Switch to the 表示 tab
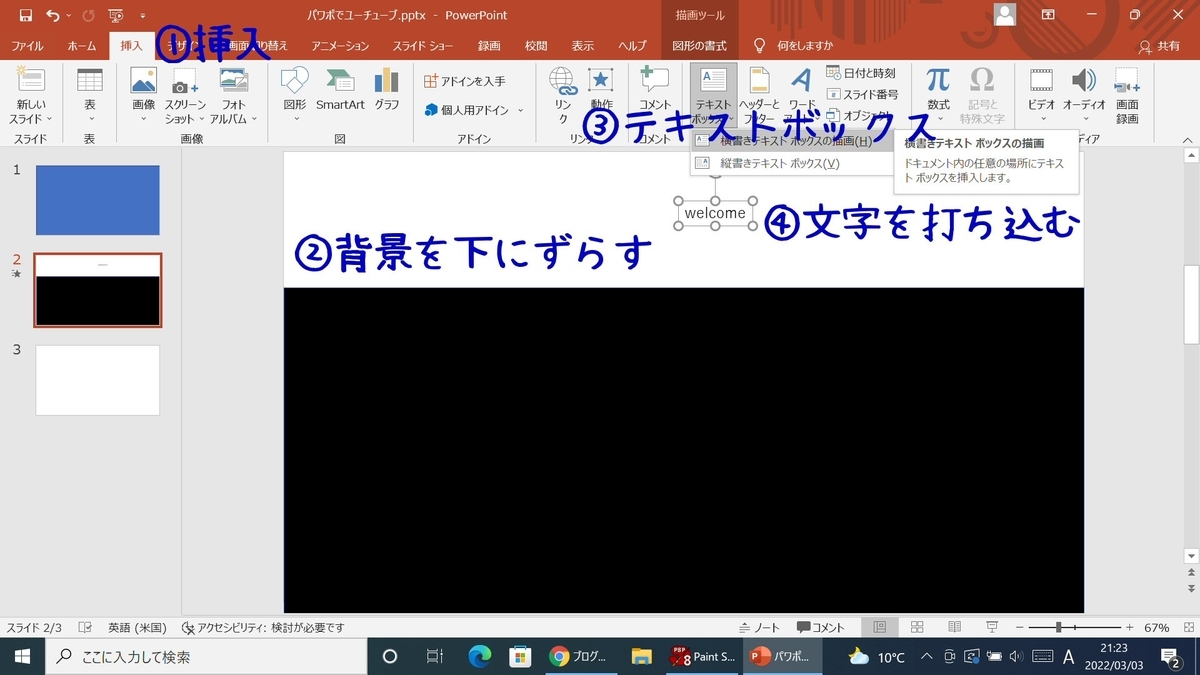The height and width of the screenshot is (675, 1200). (x=583, y=46)
